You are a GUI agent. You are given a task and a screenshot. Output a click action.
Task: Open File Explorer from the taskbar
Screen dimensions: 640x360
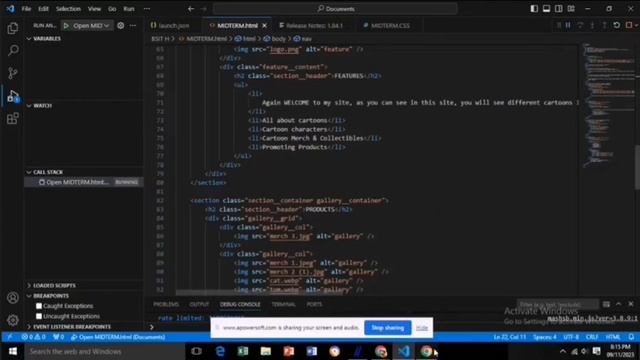266,351
